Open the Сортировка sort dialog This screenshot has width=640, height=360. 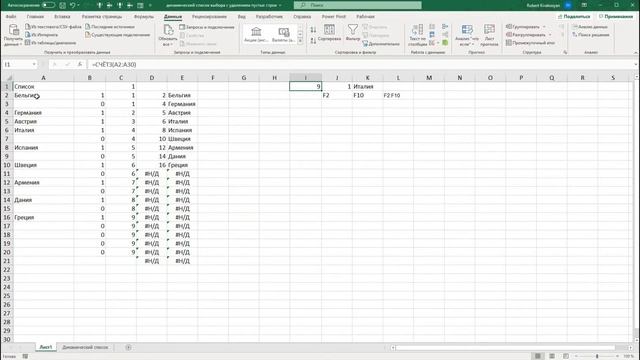click(x=329, y=33)
